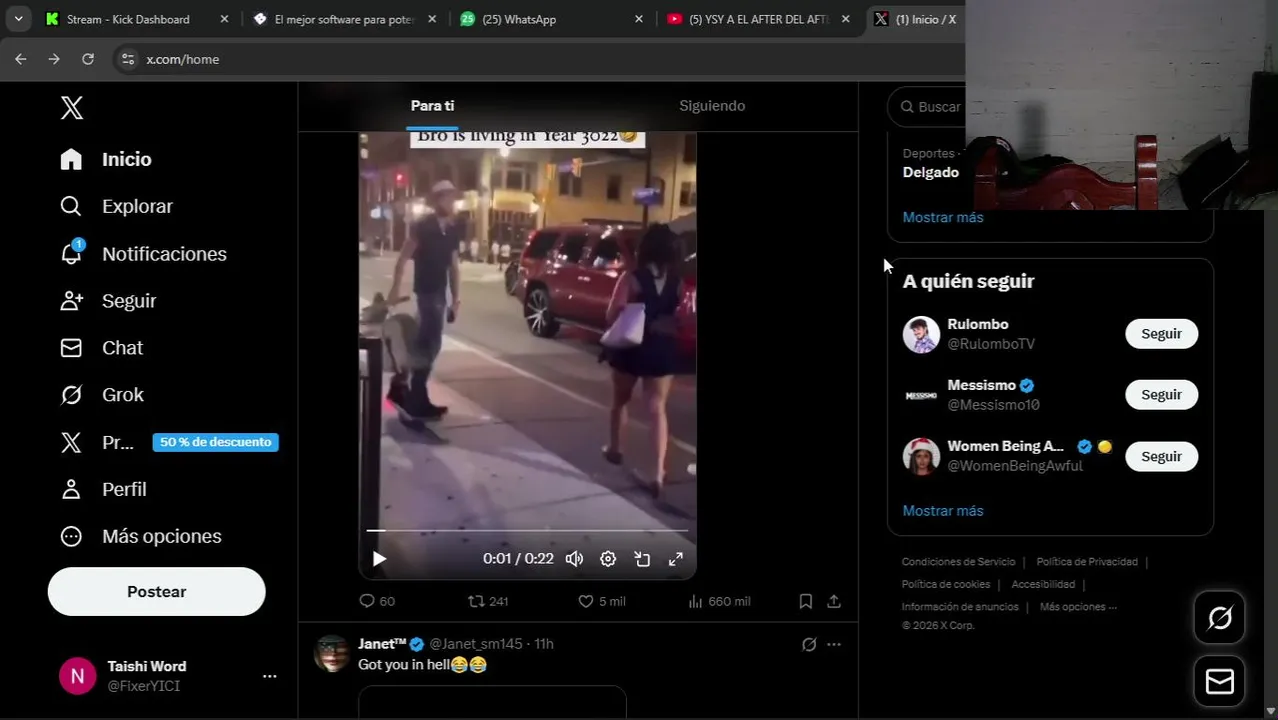This screenshot has height=720, width=1278.
Task: Click the Postear button
Action: point(156,591)
